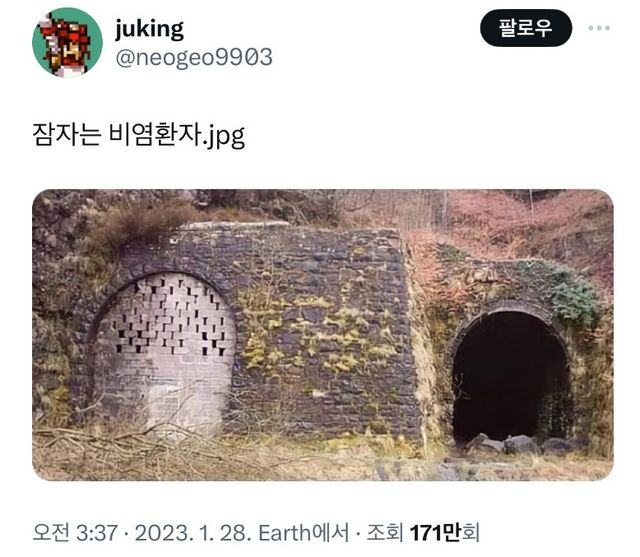Click the 팔로우 follow button
Image resolution: width=640 pixels, height=557 pixels.
526,28
